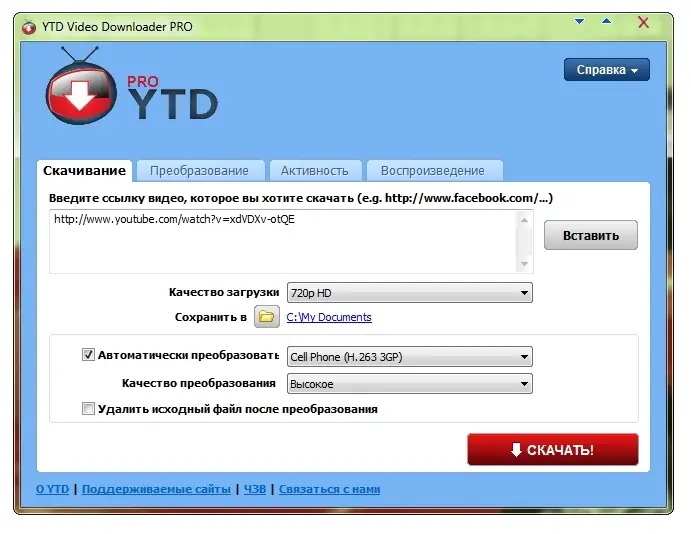Open the C:\My Documents save path link
Viewport: 691px width, 534px height.
329,317
